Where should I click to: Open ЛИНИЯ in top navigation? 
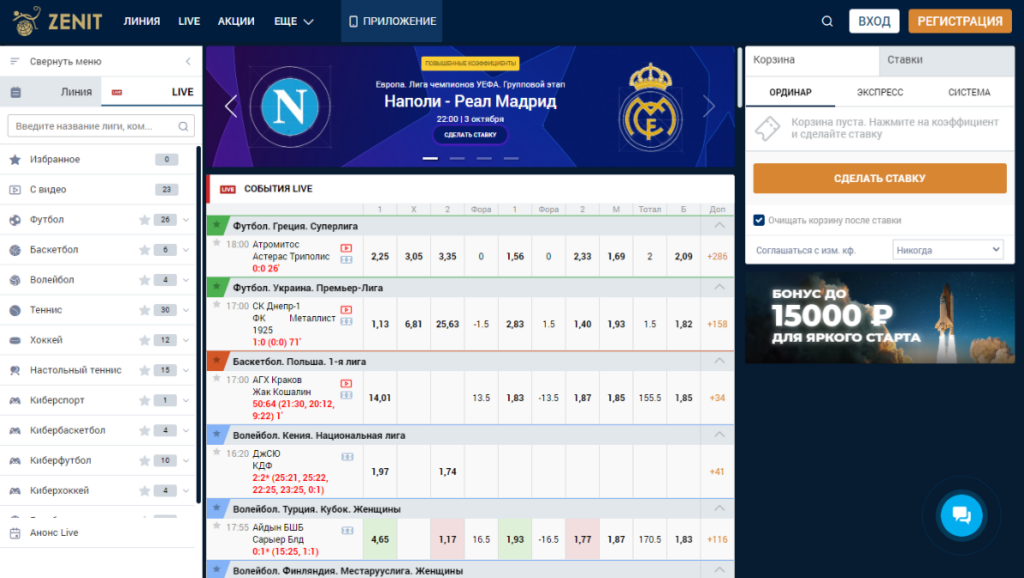[142, 22]
